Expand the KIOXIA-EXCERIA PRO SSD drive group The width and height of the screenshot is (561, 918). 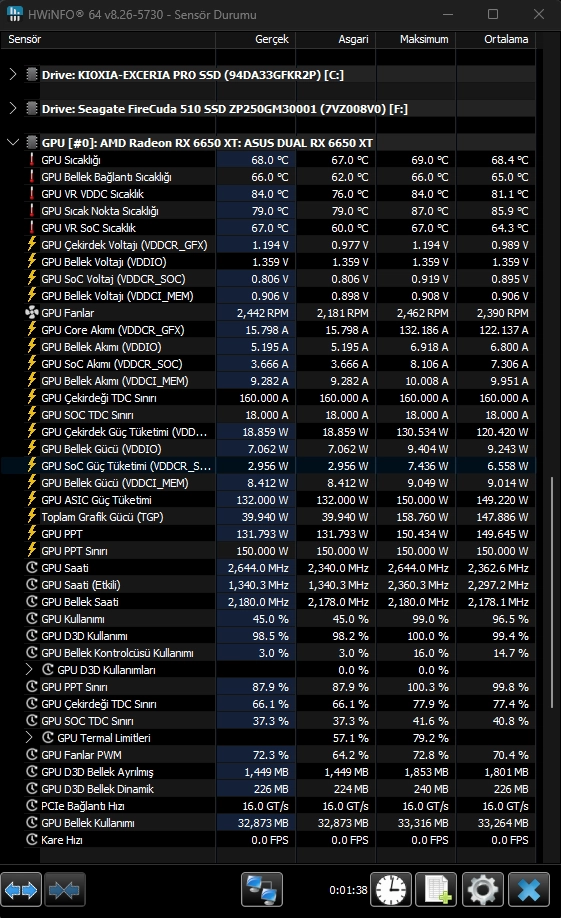[13, 74]
